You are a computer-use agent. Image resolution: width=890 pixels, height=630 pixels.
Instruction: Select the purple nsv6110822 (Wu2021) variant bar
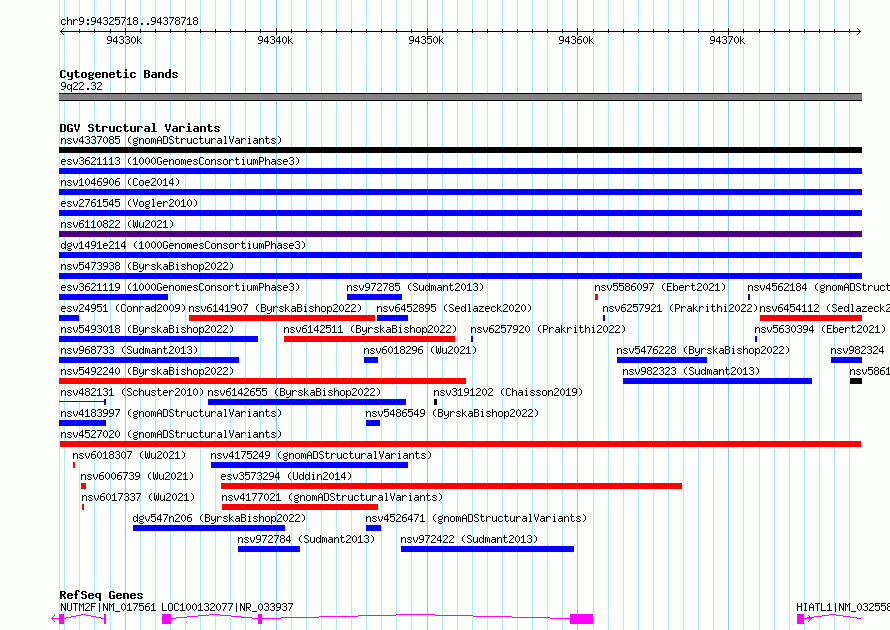pos(460,234)
